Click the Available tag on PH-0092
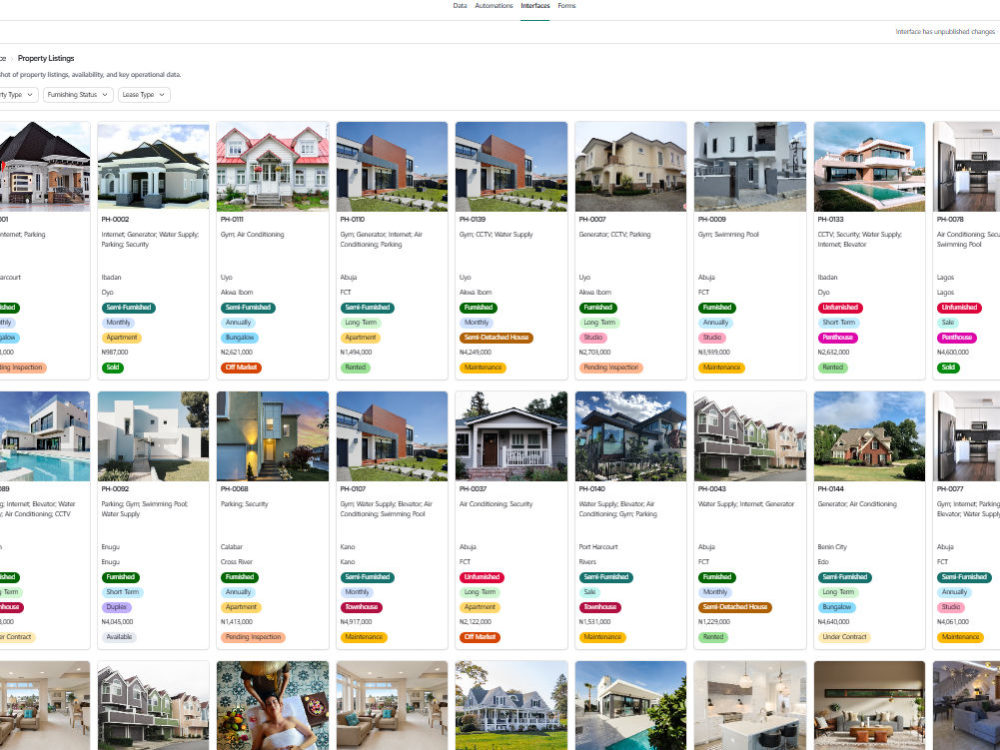1000x750 pixels. pos(119,637)
